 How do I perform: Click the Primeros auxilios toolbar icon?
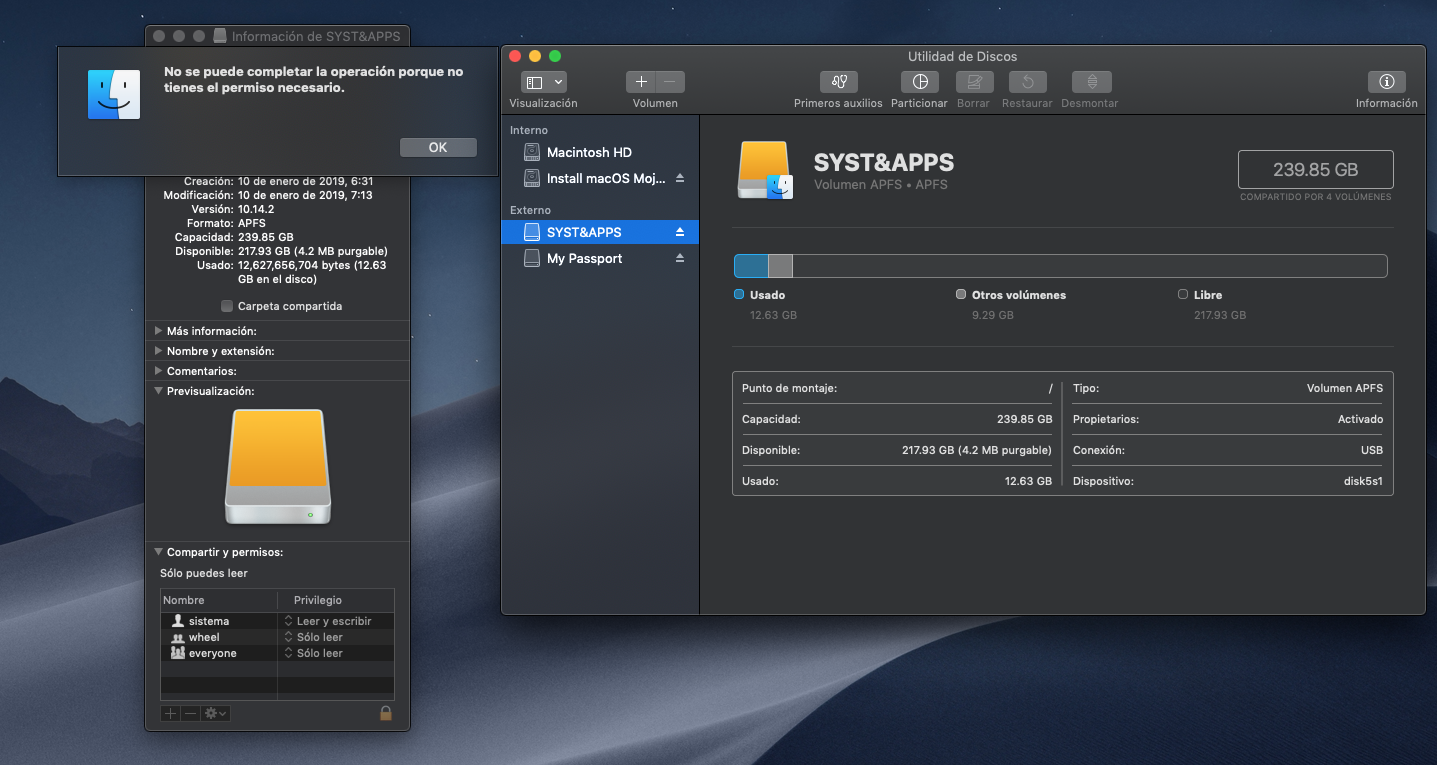pos(838,82)
